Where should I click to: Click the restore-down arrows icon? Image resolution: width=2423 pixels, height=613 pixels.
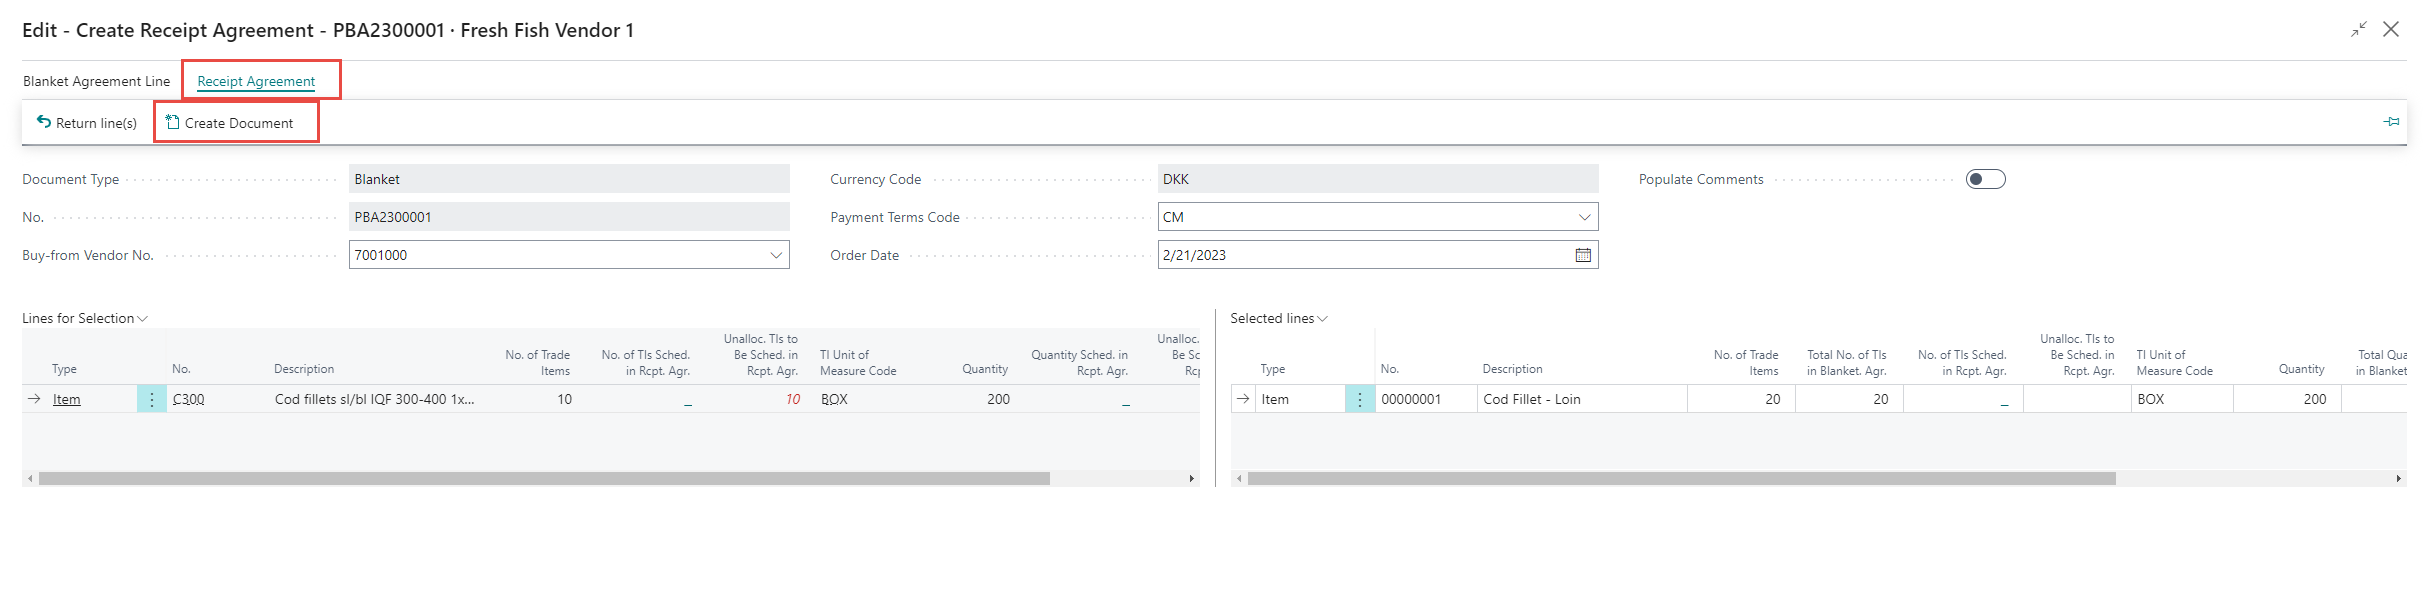point(2359,29)
